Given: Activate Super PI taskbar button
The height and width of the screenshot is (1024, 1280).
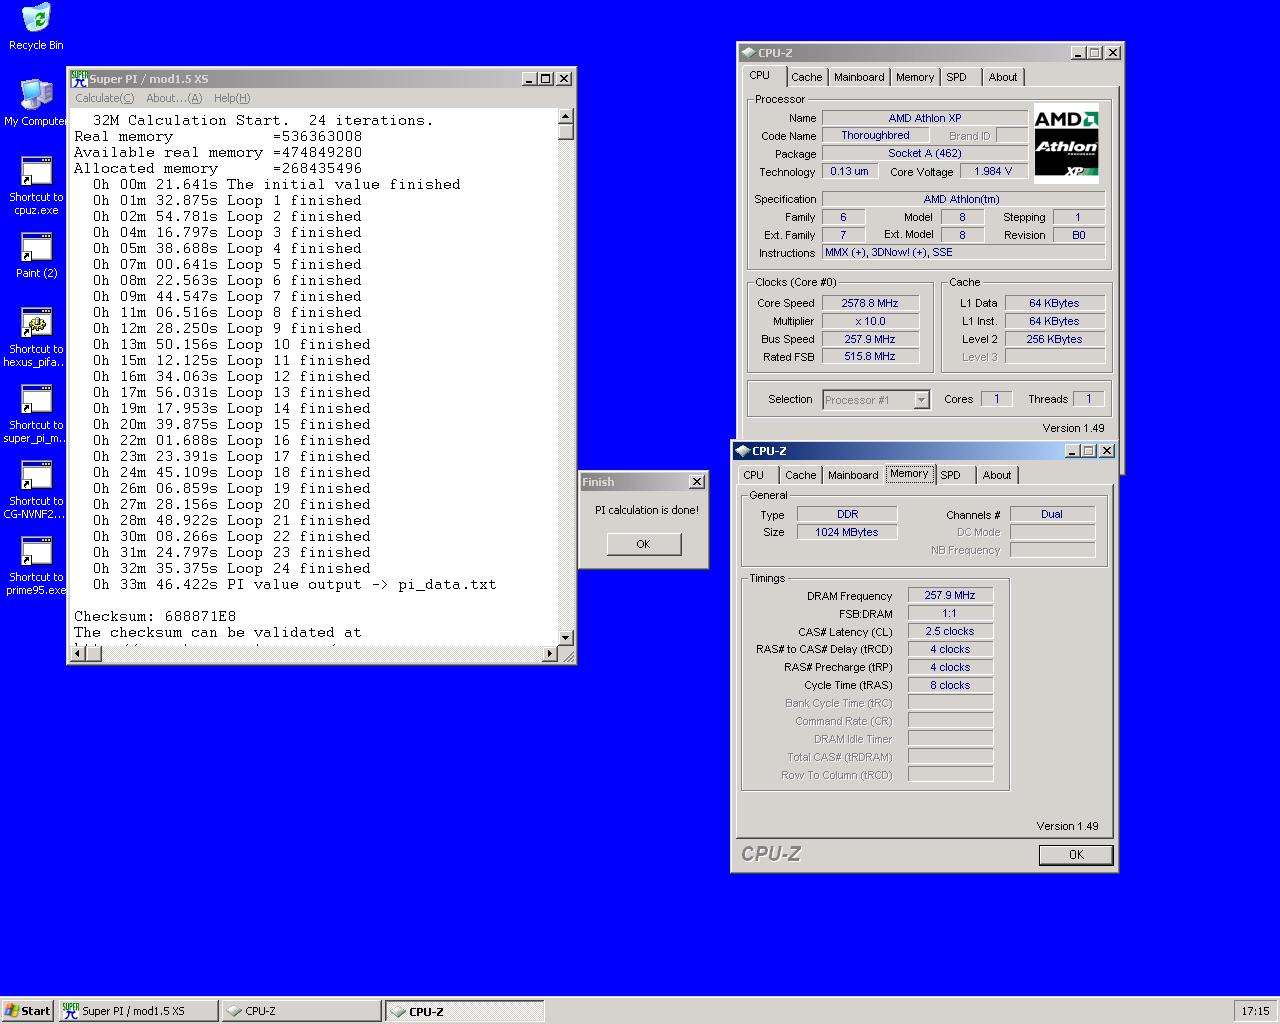Looking at the screenshot, I should pyautogui.click(x=138, y=1011).
